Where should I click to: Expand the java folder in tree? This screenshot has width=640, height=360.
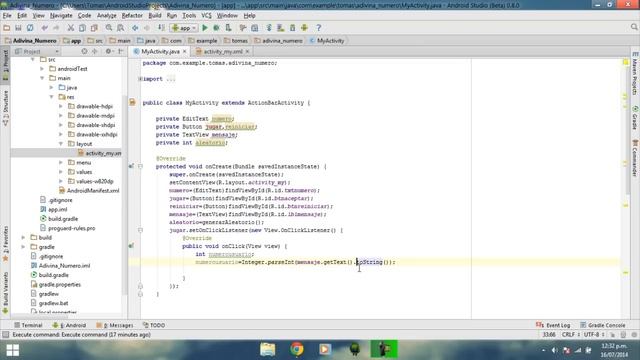point(52,87)
